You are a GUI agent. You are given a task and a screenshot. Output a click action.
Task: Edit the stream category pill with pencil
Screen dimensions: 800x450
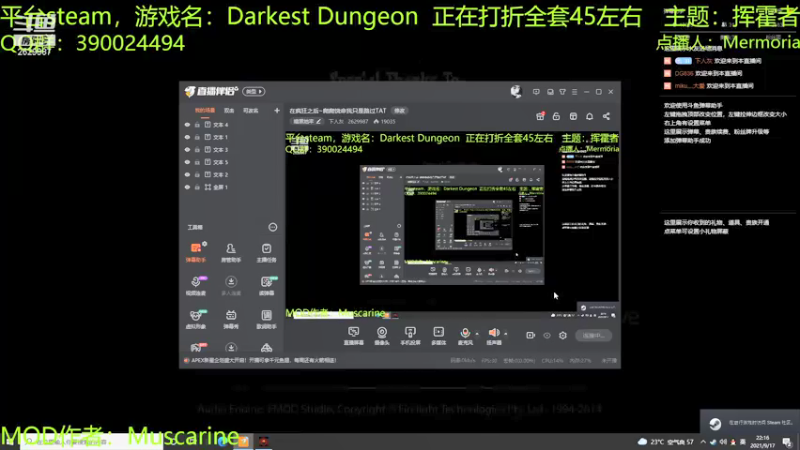coord(307,121)
